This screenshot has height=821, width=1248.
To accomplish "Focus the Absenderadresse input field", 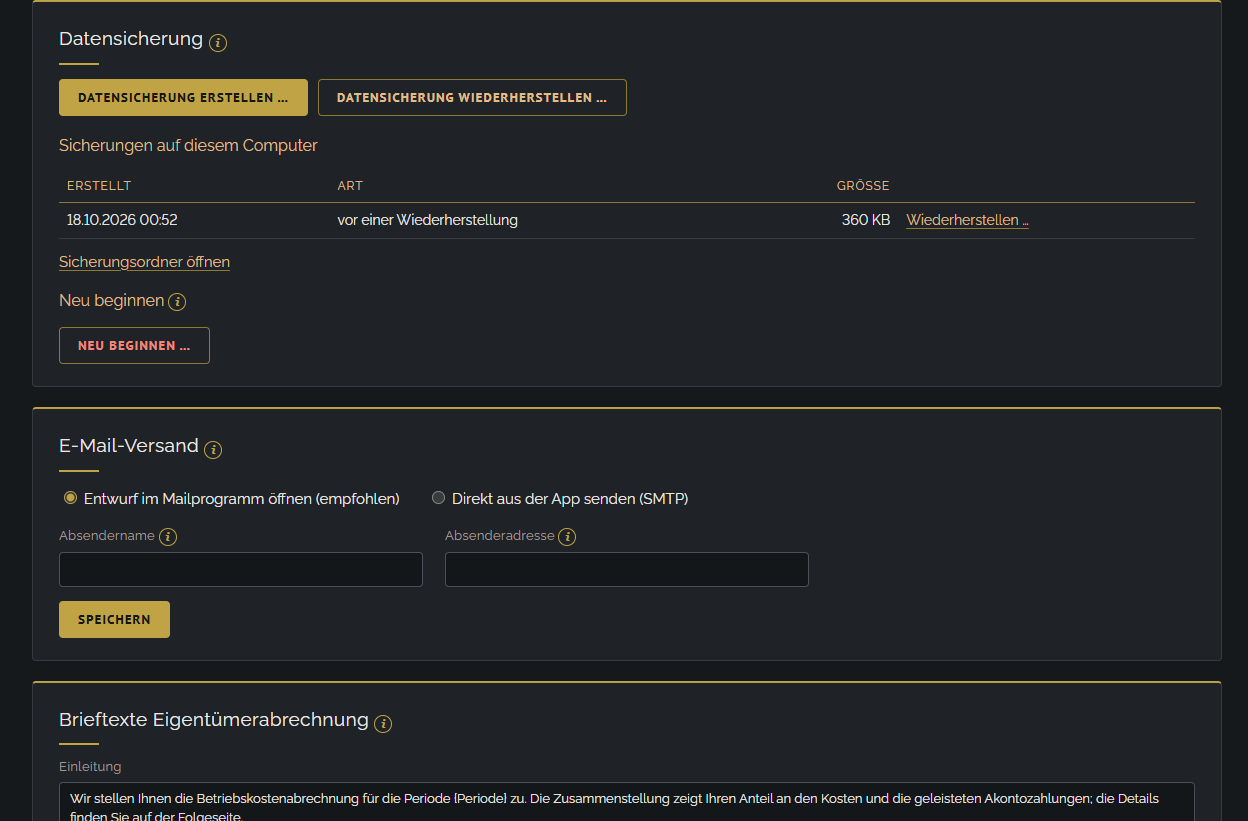I will (x=627, y=570).
